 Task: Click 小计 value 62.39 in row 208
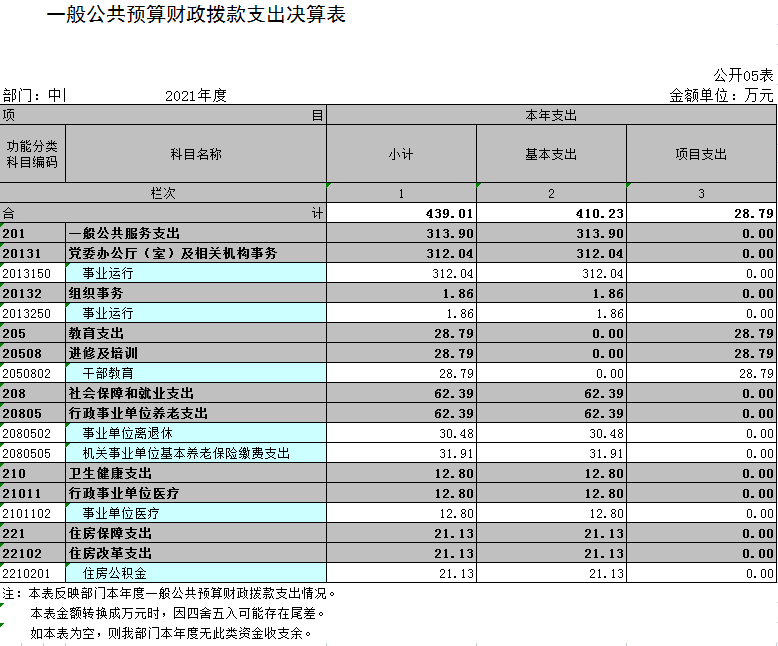point(401,393)
